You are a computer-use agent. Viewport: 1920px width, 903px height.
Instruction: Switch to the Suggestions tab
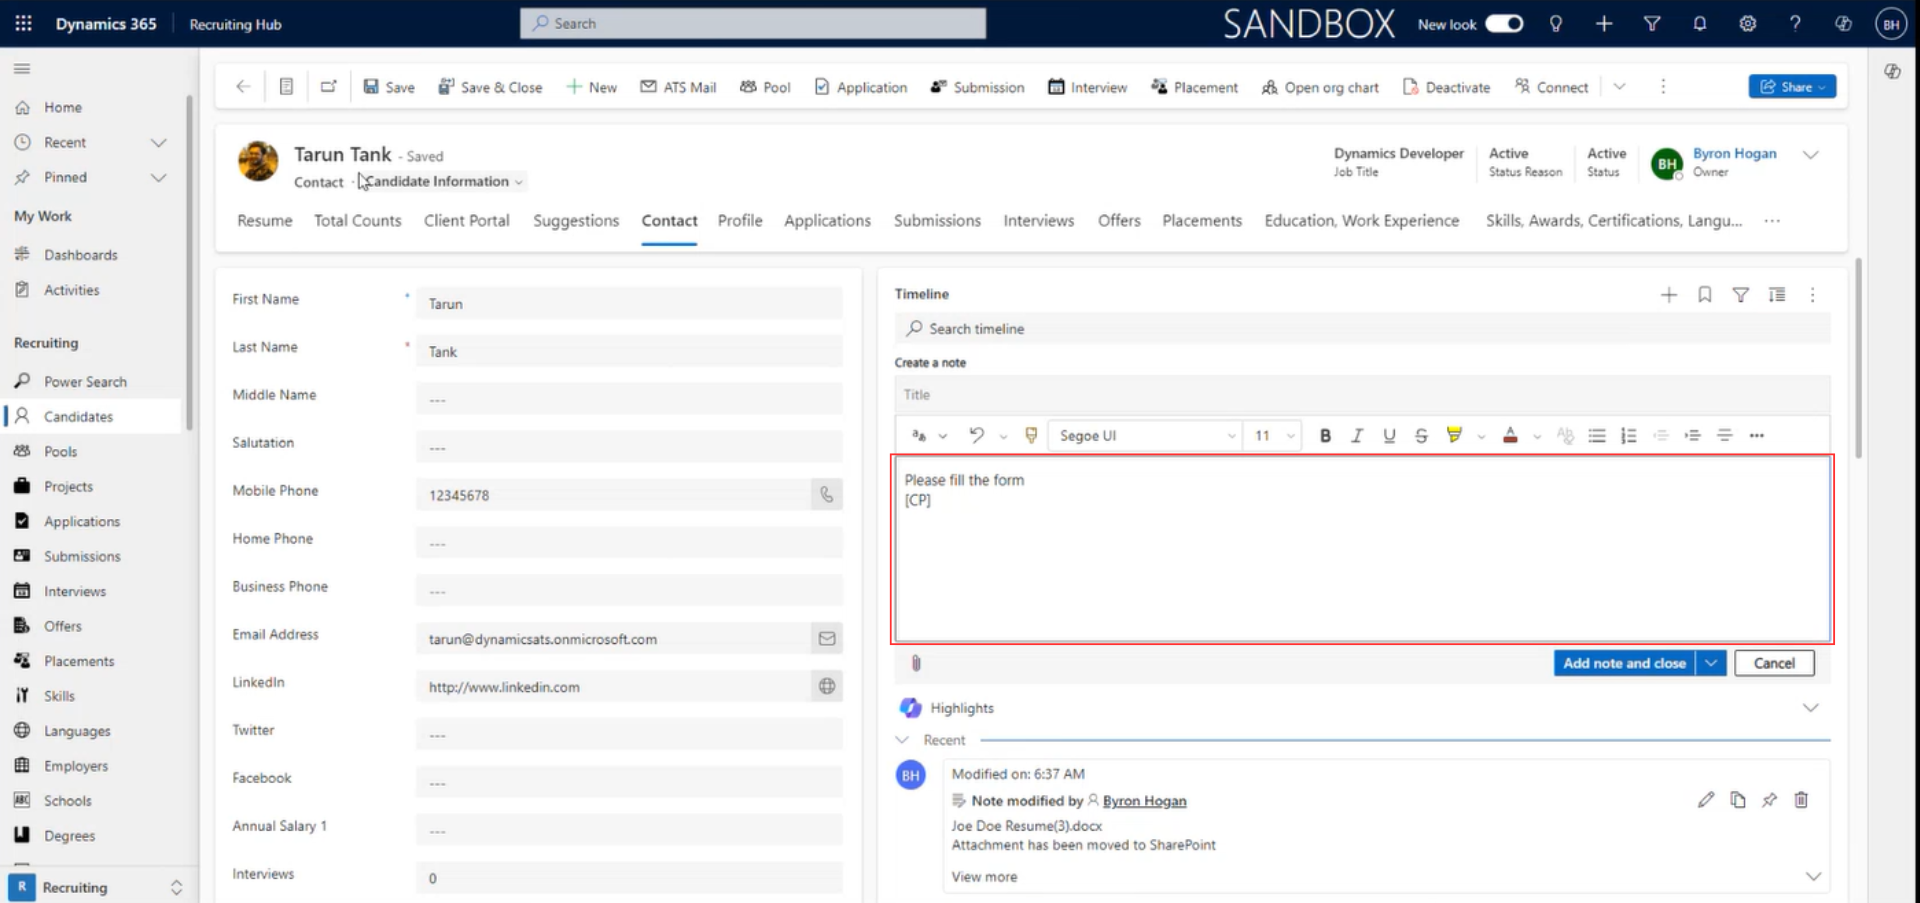[576, 221]
